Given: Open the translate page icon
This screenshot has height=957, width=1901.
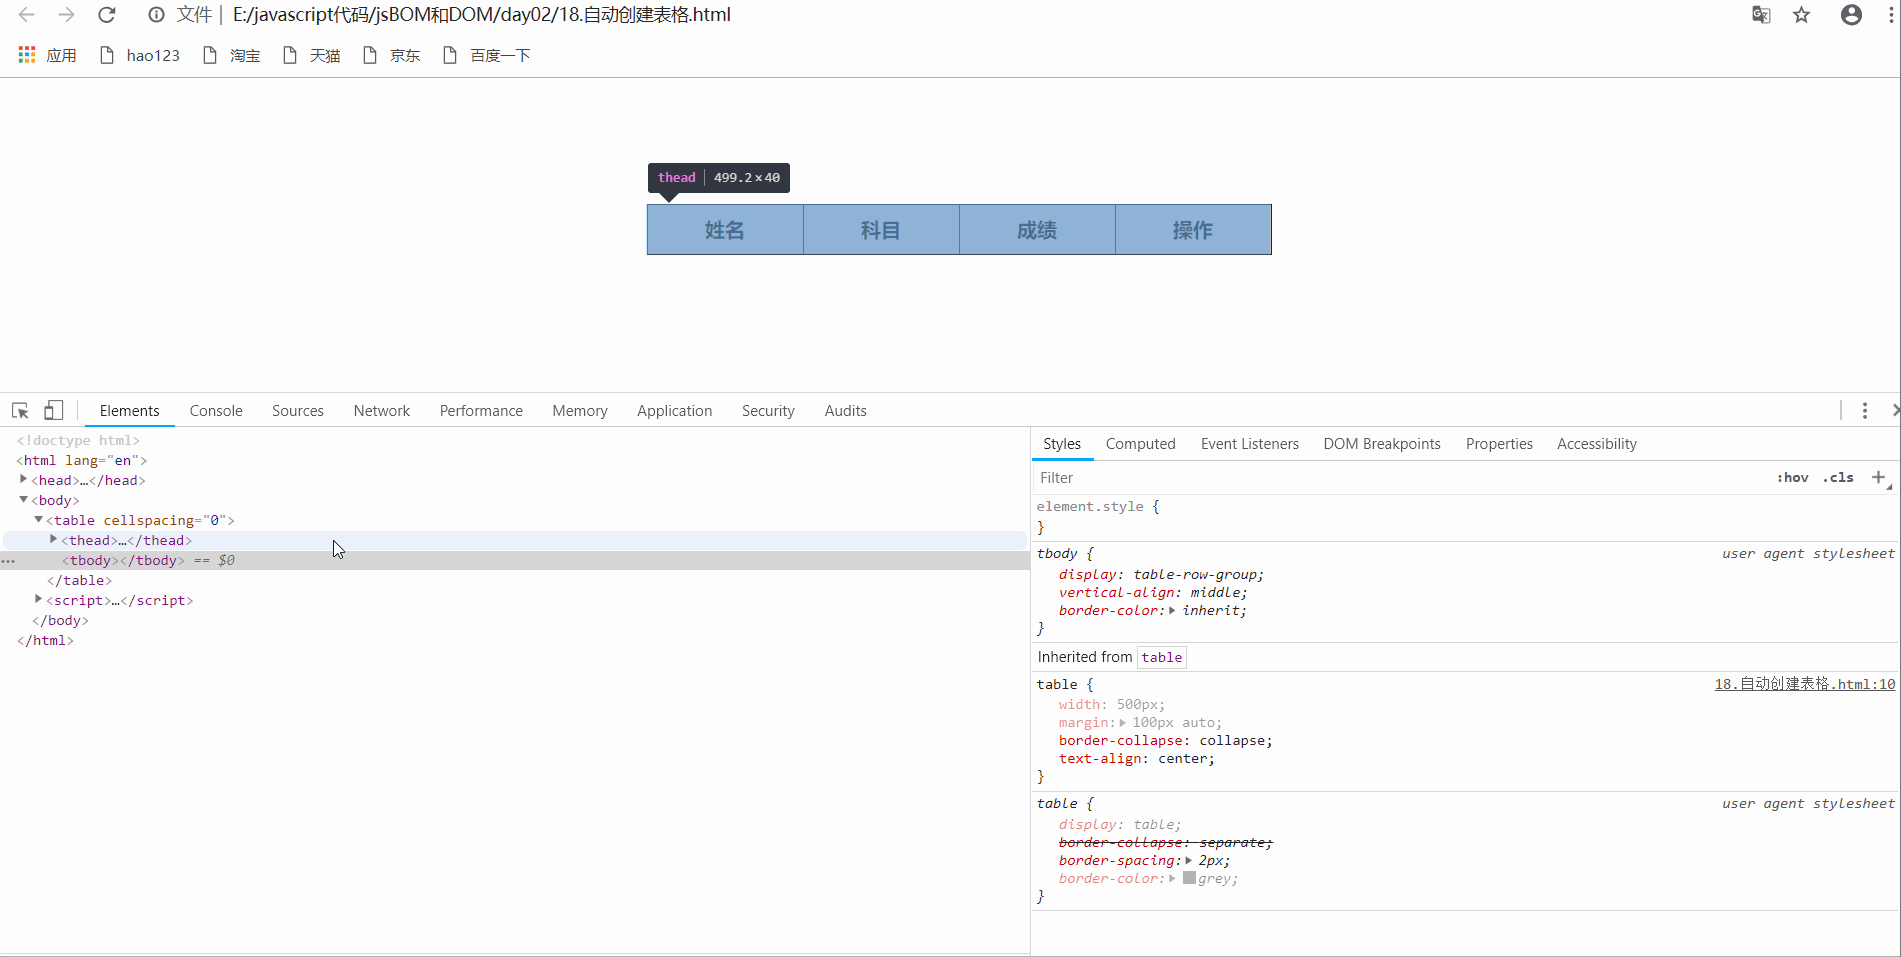Looking at the screenshot, I should 1762,15.
